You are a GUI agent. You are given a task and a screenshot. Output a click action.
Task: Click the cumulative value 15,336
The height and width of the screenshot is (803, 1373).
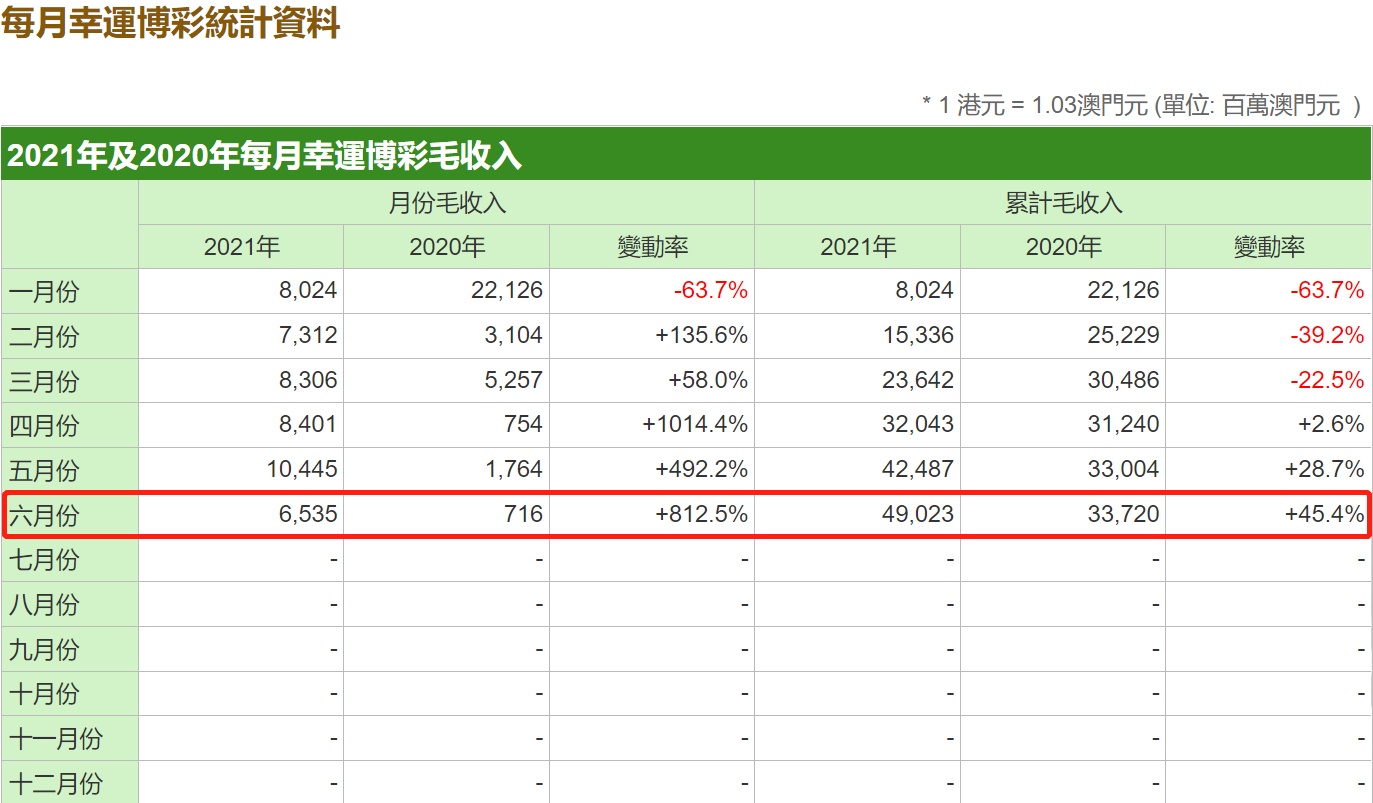919,335
